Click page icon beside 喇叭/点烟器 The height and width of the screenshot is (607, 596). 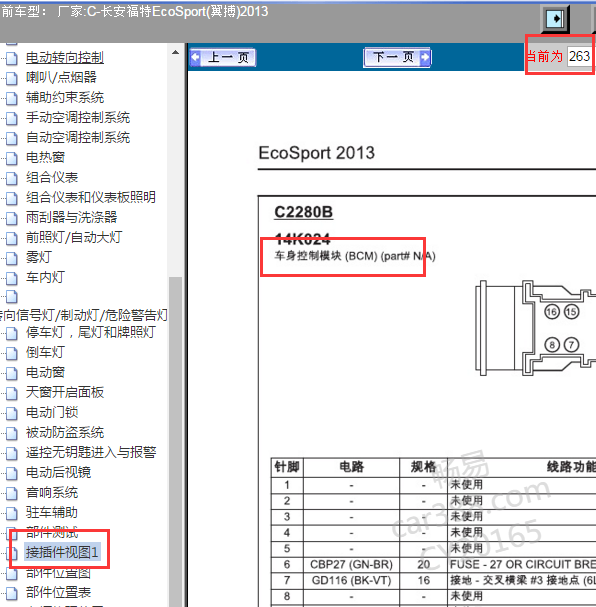tap(12, 78)
